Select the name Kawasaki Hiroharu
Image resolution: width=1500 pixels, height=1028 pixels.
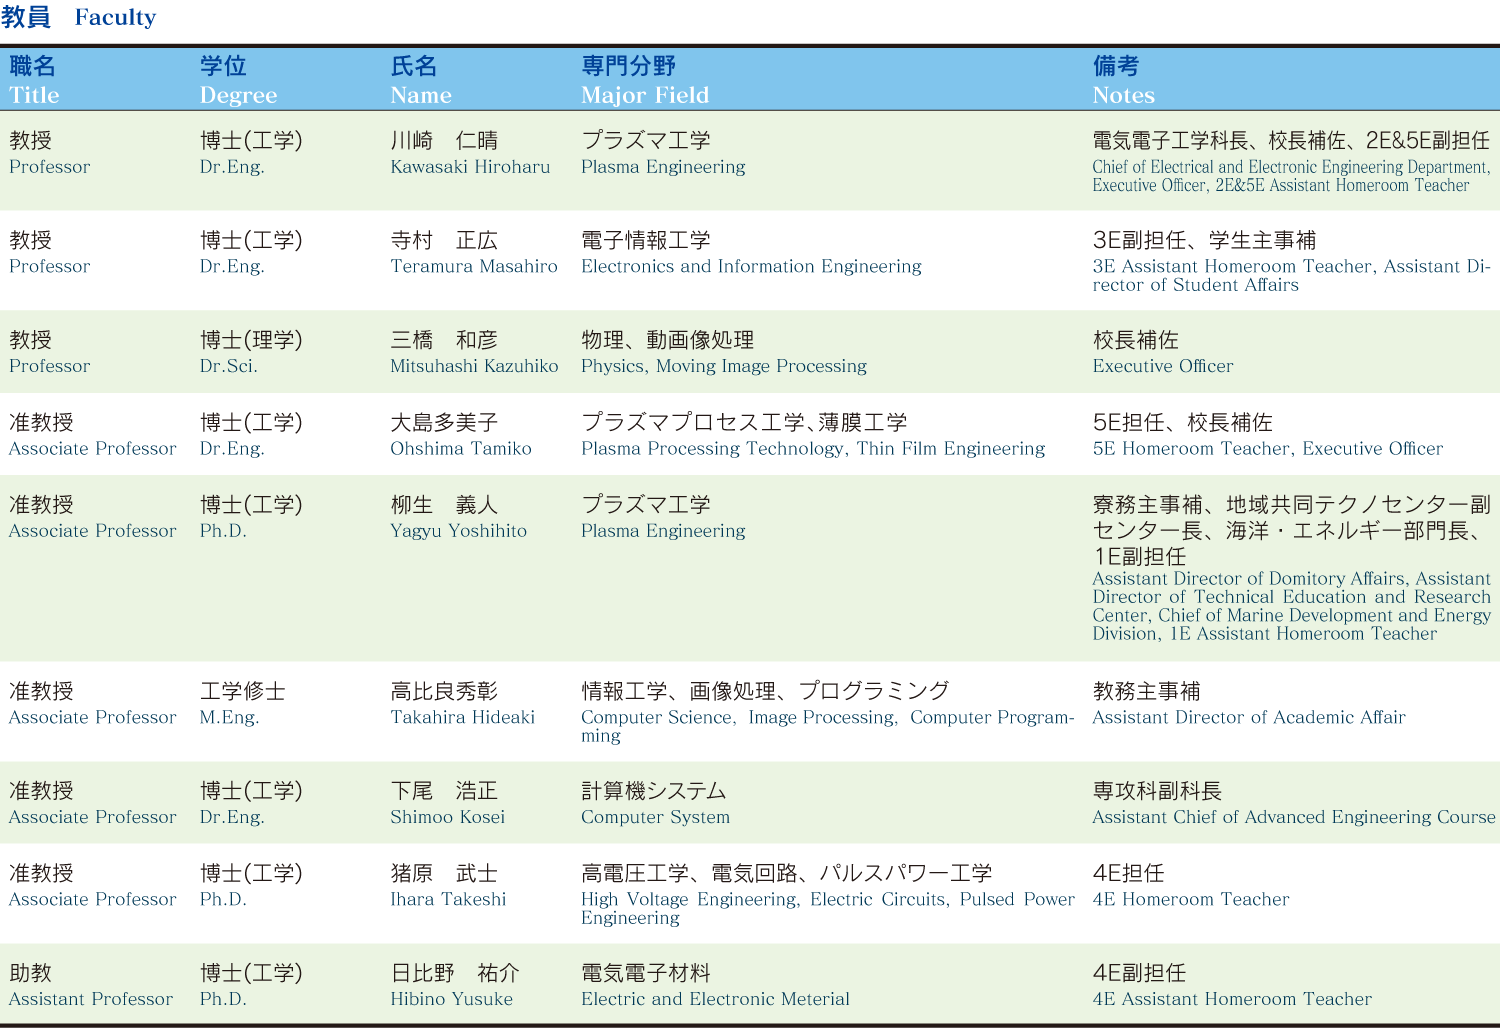tap(470, 167)
